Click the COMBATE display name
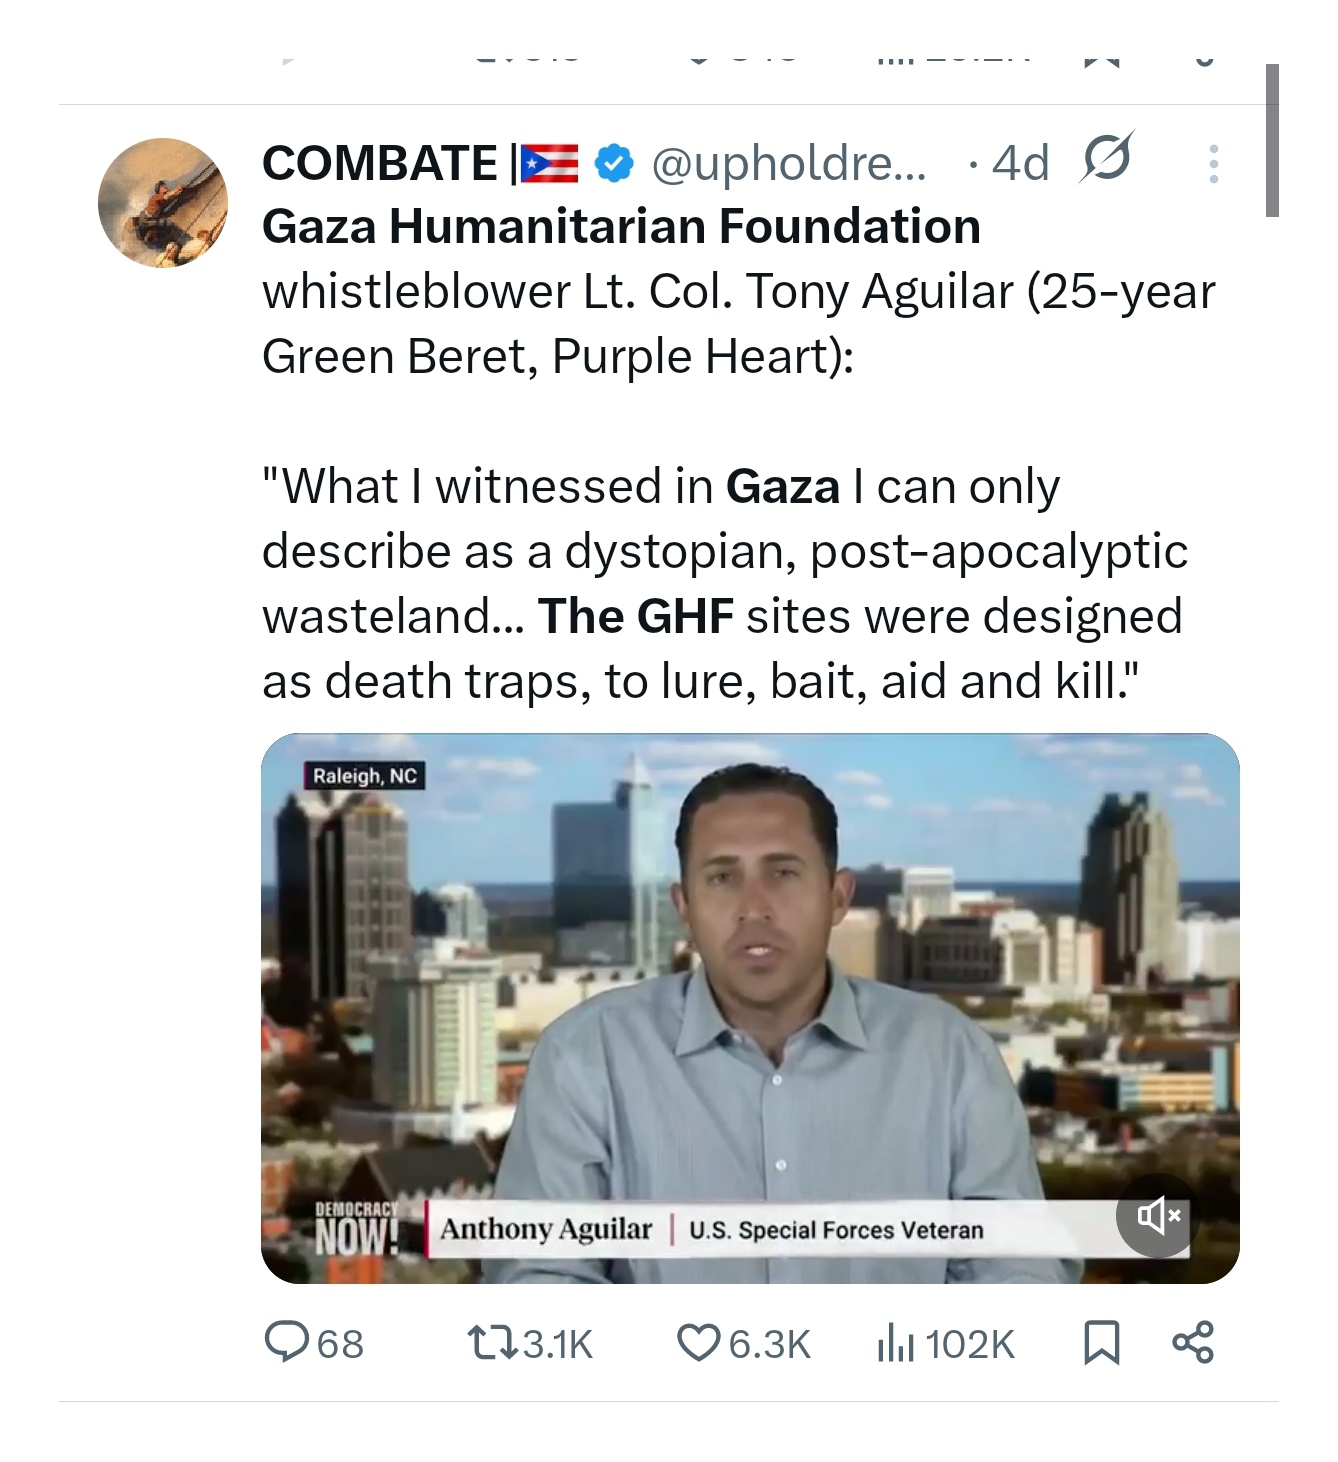The image size is (1338, 1462). 380,163
